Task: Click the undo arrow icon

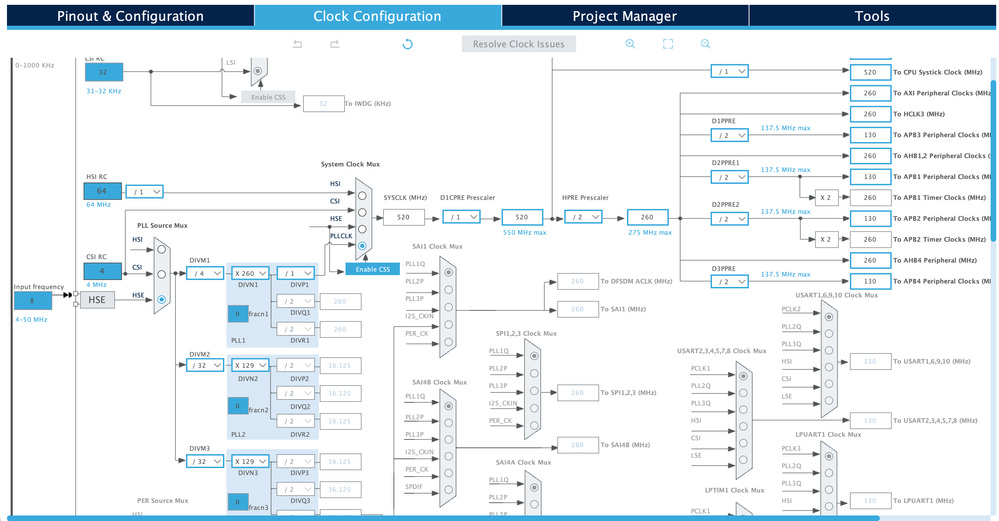Action: click(298, 44)
